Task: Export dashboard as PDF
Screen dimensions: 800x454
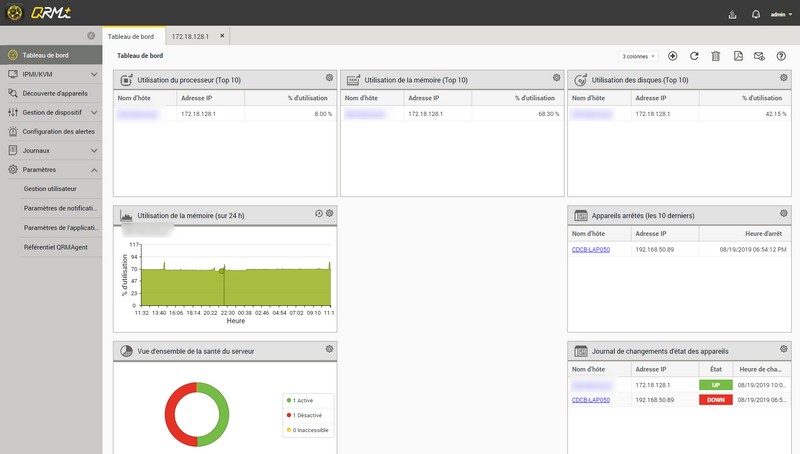Action: [x=738, y=56]
